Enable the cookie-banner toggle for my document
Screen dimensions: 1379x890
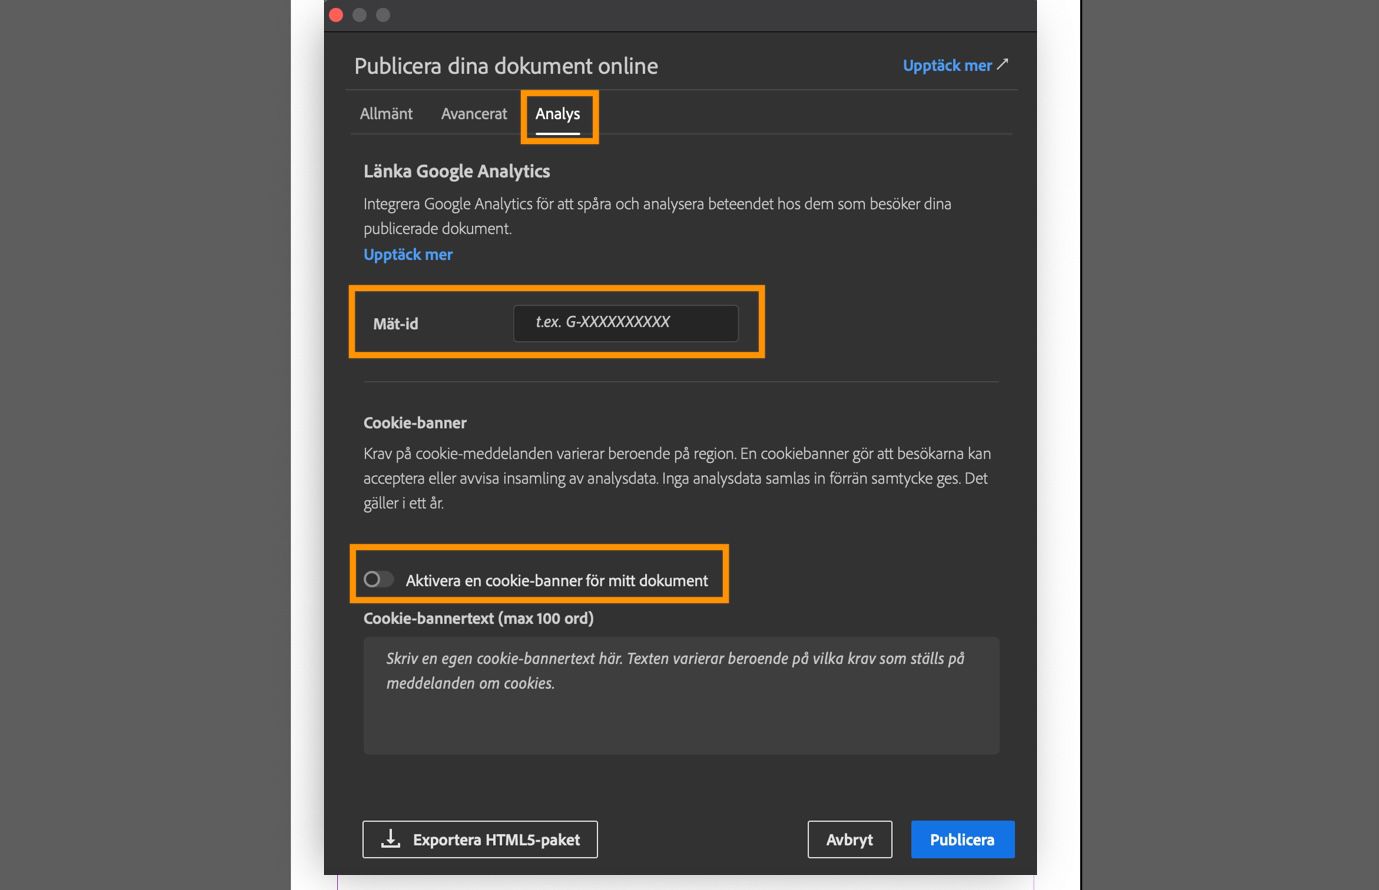pyautogui.click(x=378, y=580)
